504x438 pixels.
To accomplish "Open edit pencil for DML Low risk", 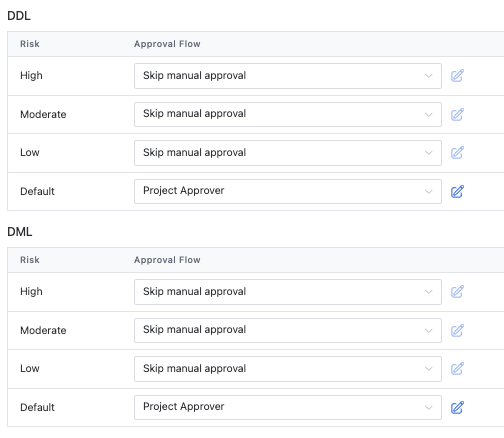I will click(x=457, y=369).
